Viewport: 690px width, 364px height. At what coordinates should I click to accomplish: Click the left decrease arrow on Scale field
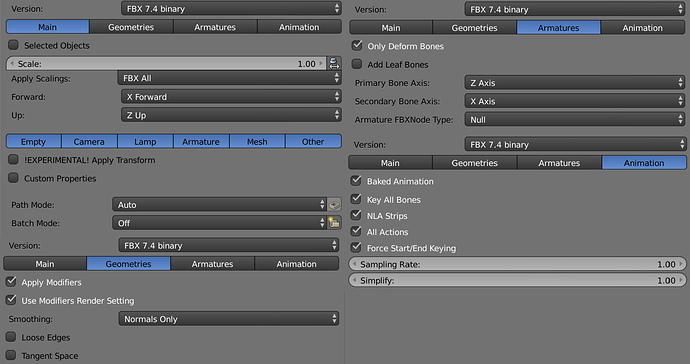(x=12, y=64)
